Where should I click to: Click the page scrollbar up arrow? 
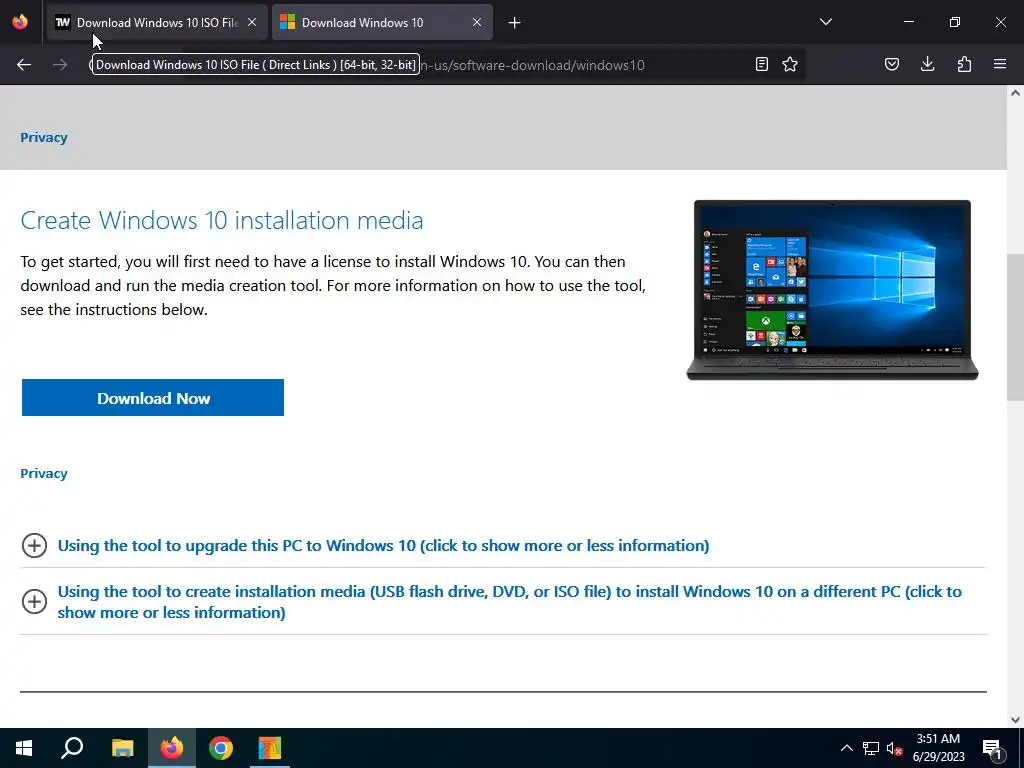[x=1015, y=93]
